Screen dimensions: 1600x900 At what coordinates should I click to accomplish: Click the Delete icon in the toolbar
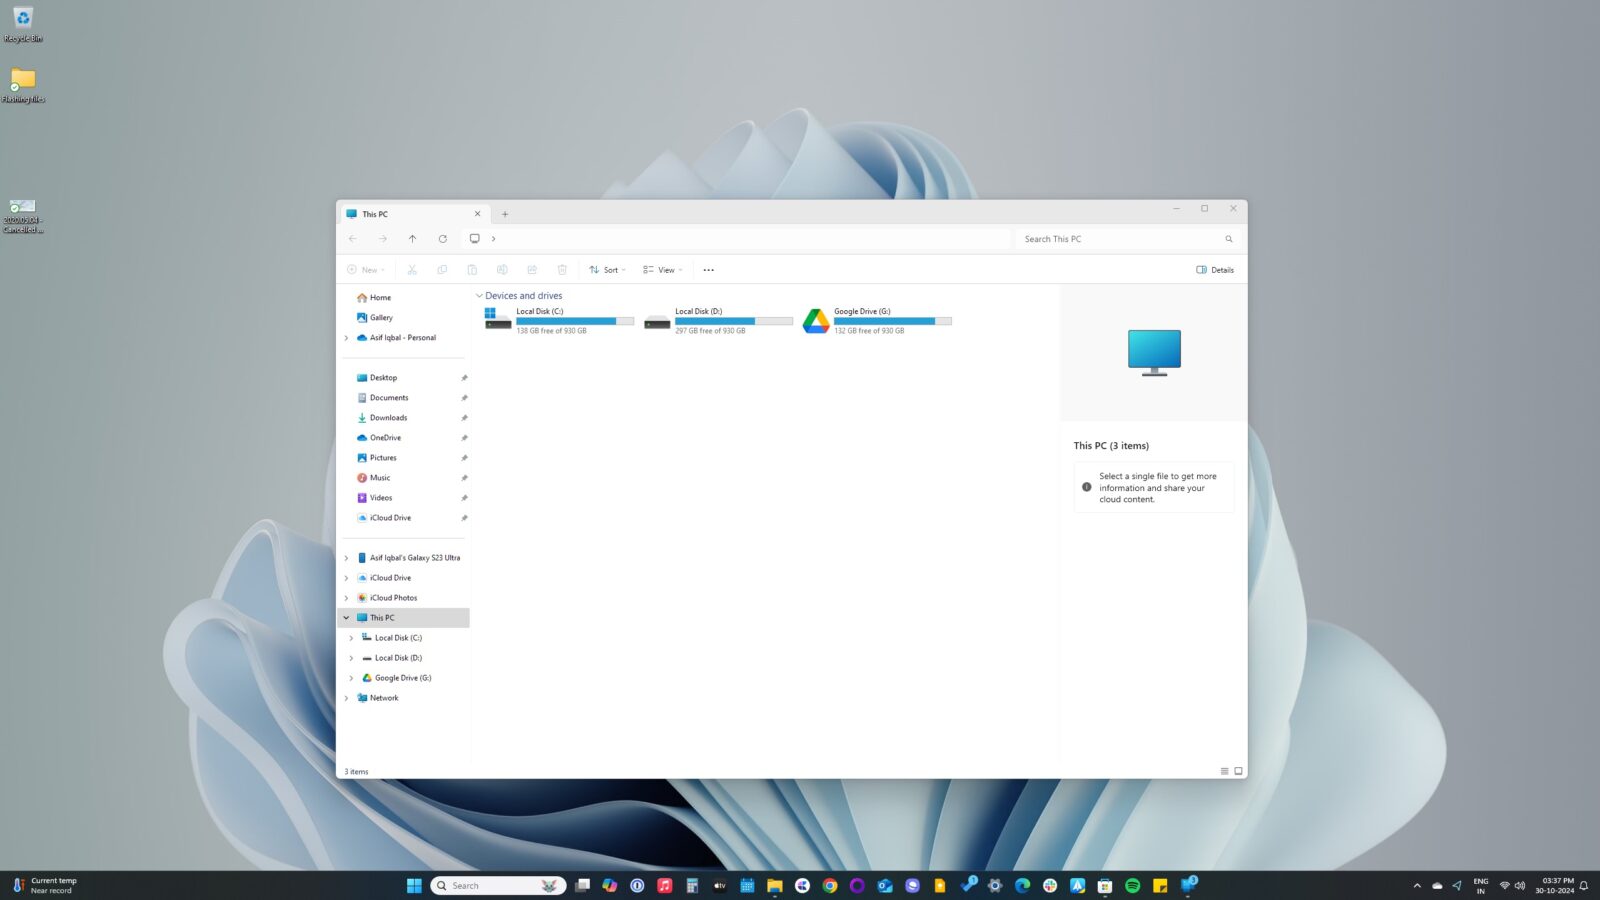[x=562, y=269]
